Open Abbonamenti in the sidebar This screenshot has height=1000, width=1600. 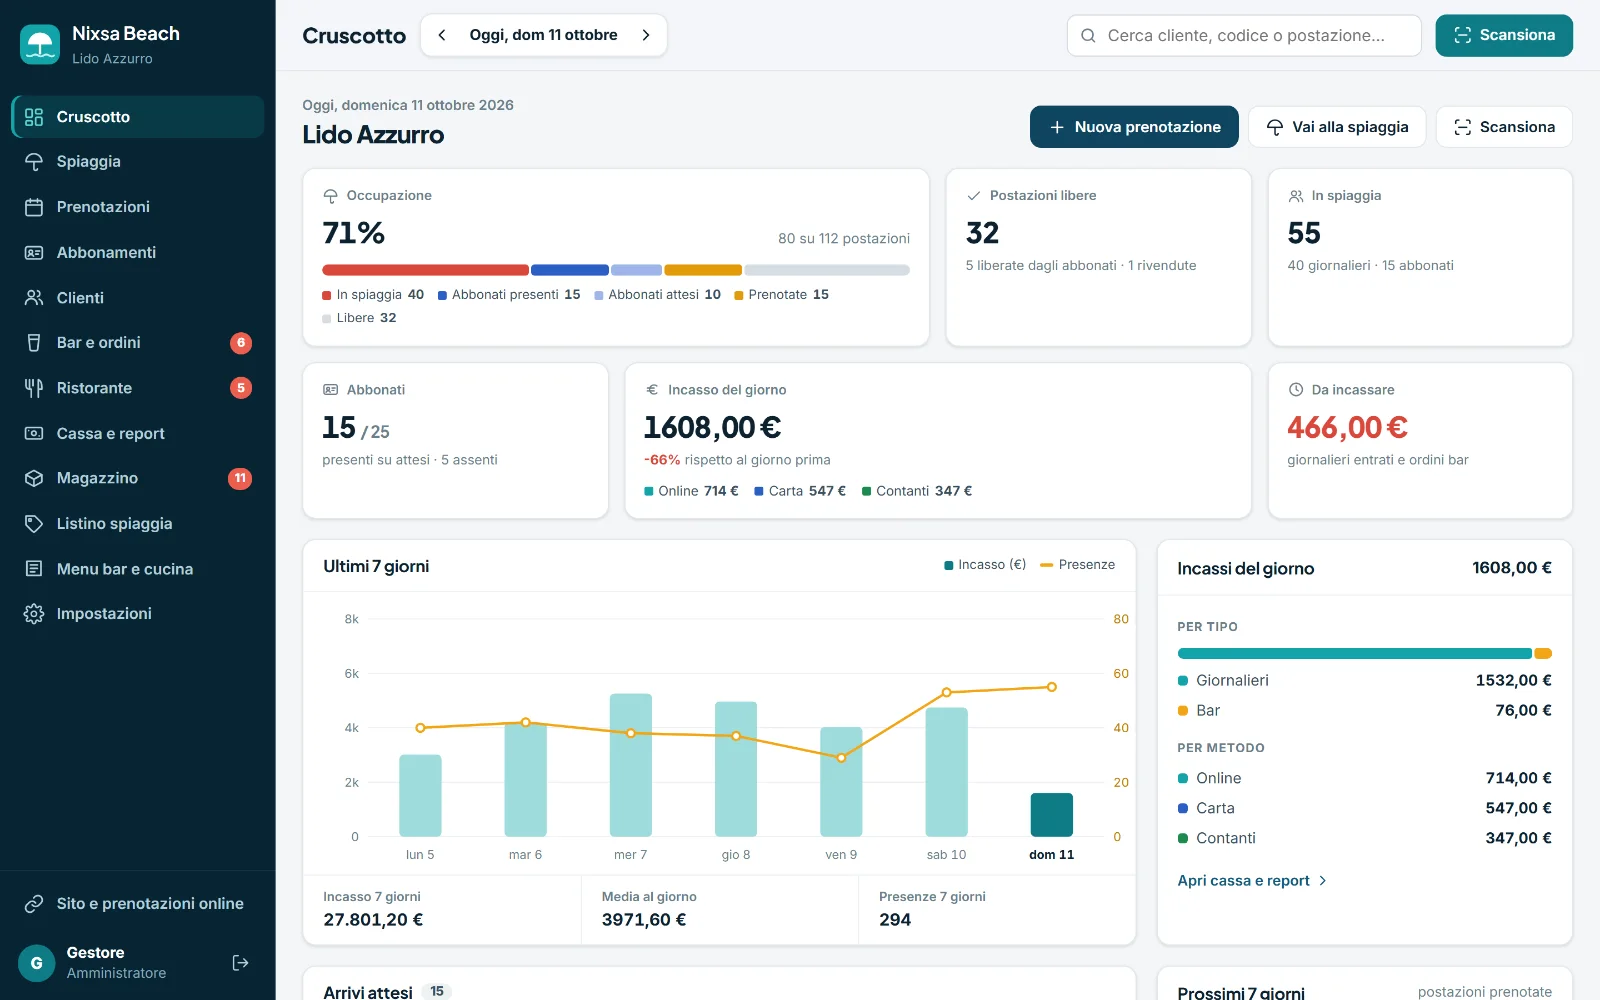(138, 253)
